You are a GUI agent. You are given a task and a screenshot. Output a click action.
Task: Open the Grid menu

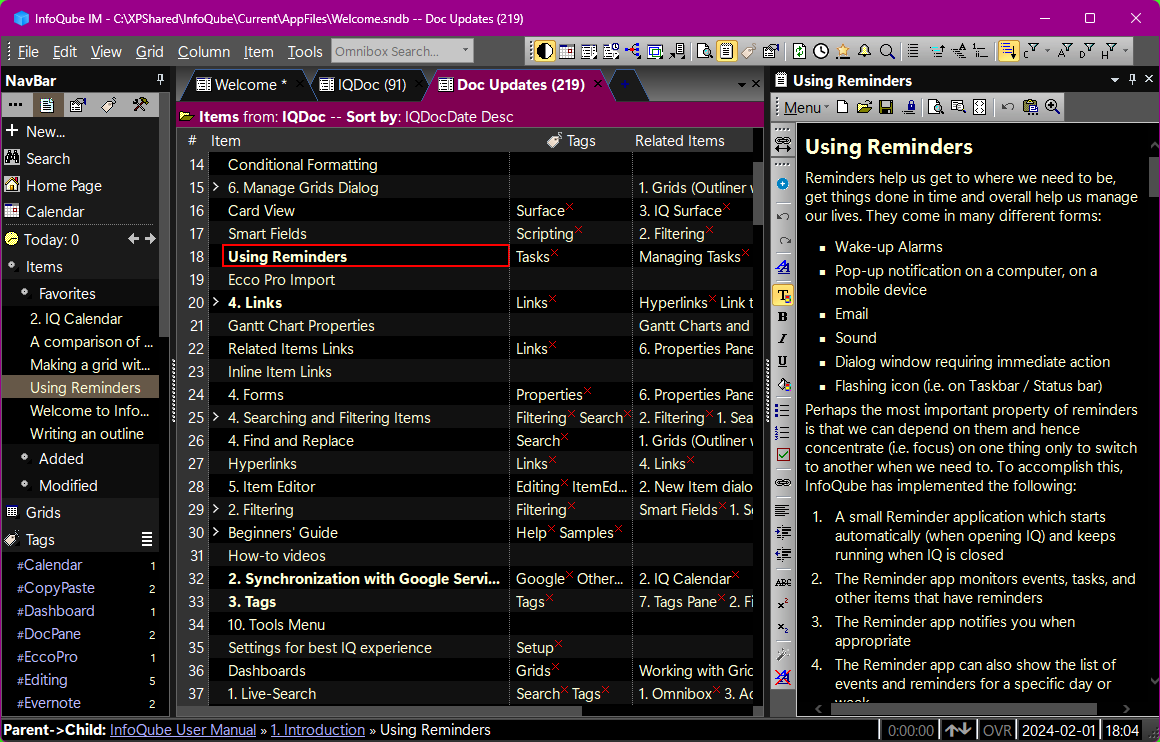coord(149,52)
